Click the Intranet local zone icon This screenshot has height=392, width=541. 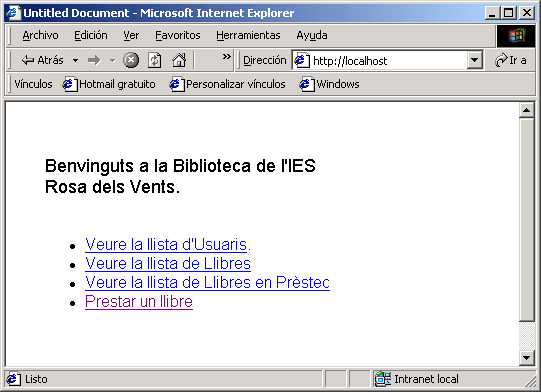coord(383,379)
